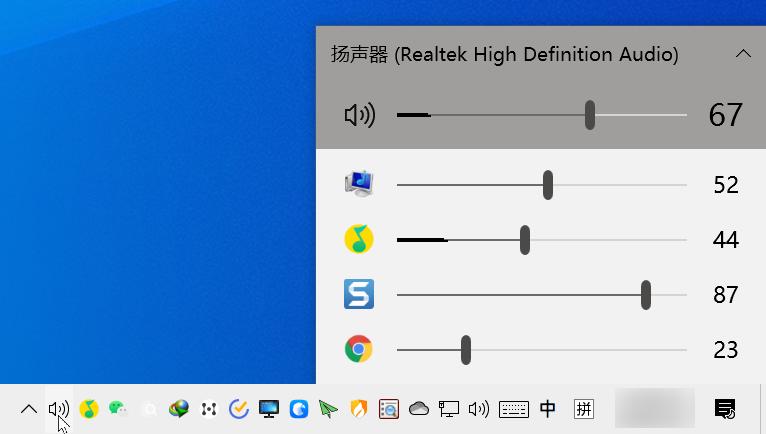Click the volume value 44
Screen dimensions: 766x434
point(726,240)
